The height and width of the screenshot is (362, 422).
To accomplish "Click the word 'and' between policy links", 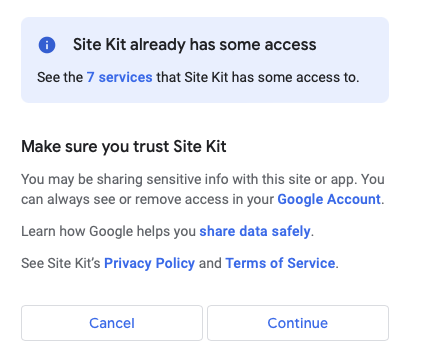I will click(x=210, y=263).
